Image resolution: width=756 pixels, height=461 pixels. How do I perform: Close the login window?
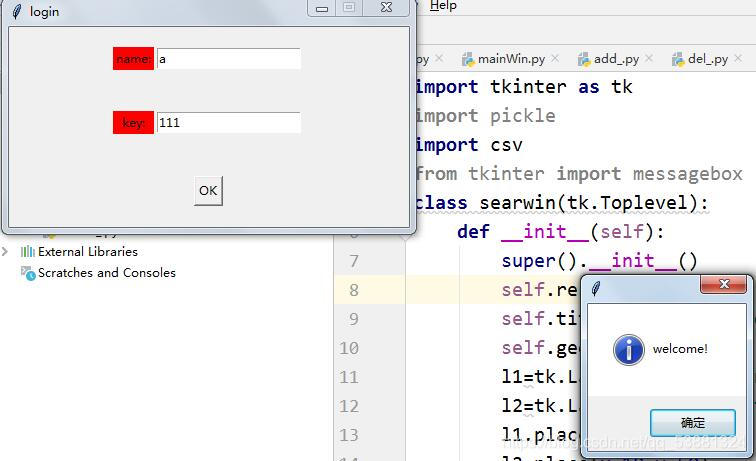coord(386,8)
